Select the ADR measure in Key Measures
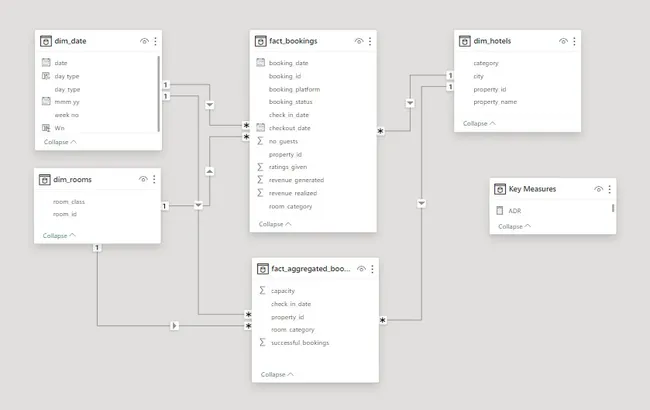The width and height of the screenshot is (650, 410). (514, 211)
